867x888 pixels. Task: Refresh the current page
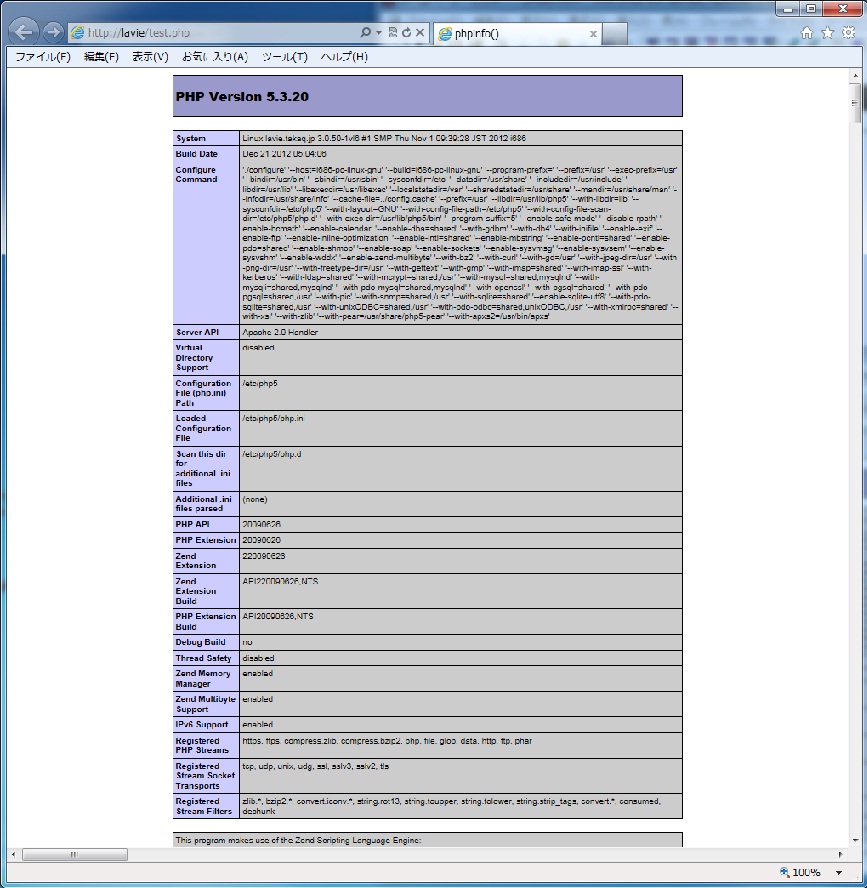pyautogui.click(x=406, y=32)
